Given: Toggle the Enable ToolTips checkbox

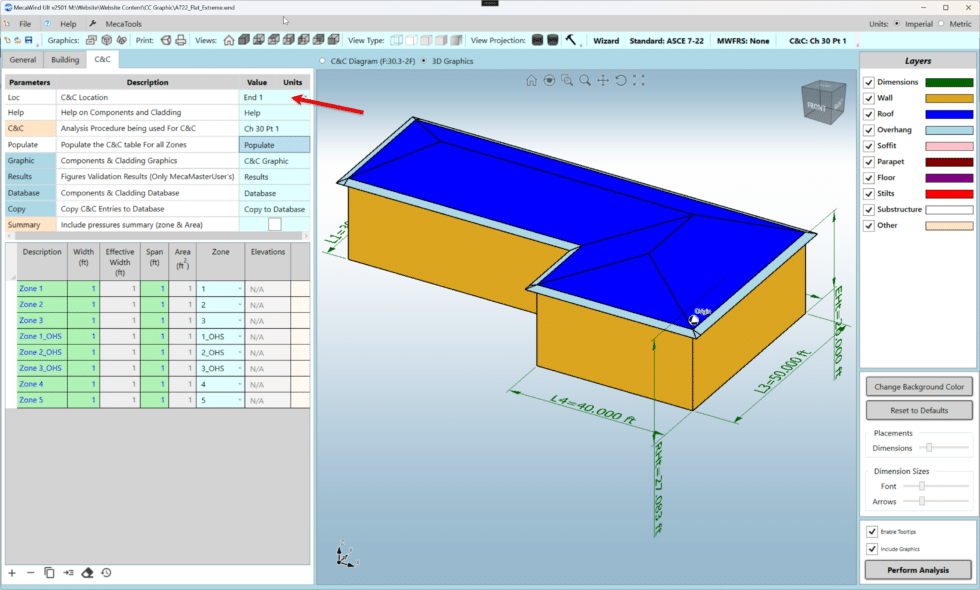Looking at the screenshot, I should tap(871, 531).
